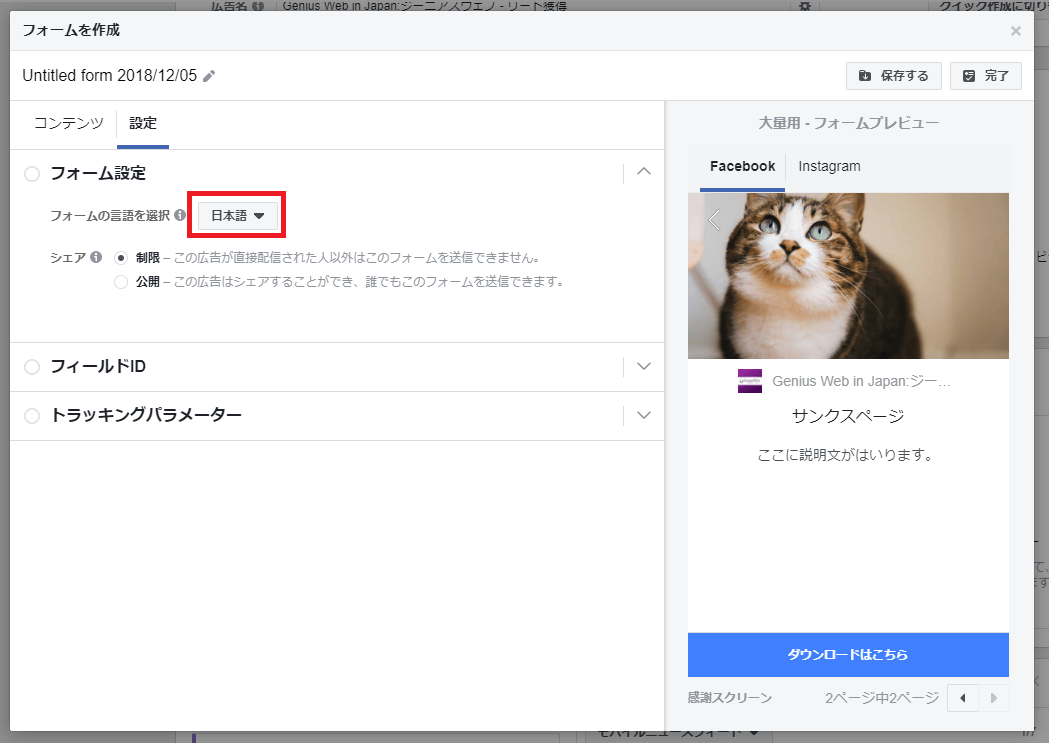Expand the フィールドID section

[644, 366]
